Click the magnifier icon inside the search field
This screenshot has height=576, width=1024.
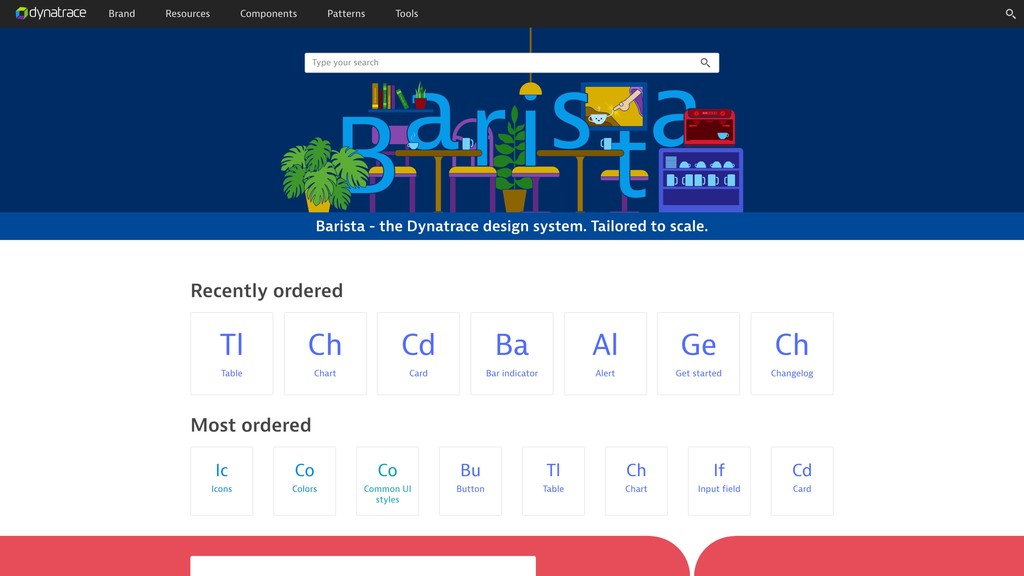pos(705,63)
